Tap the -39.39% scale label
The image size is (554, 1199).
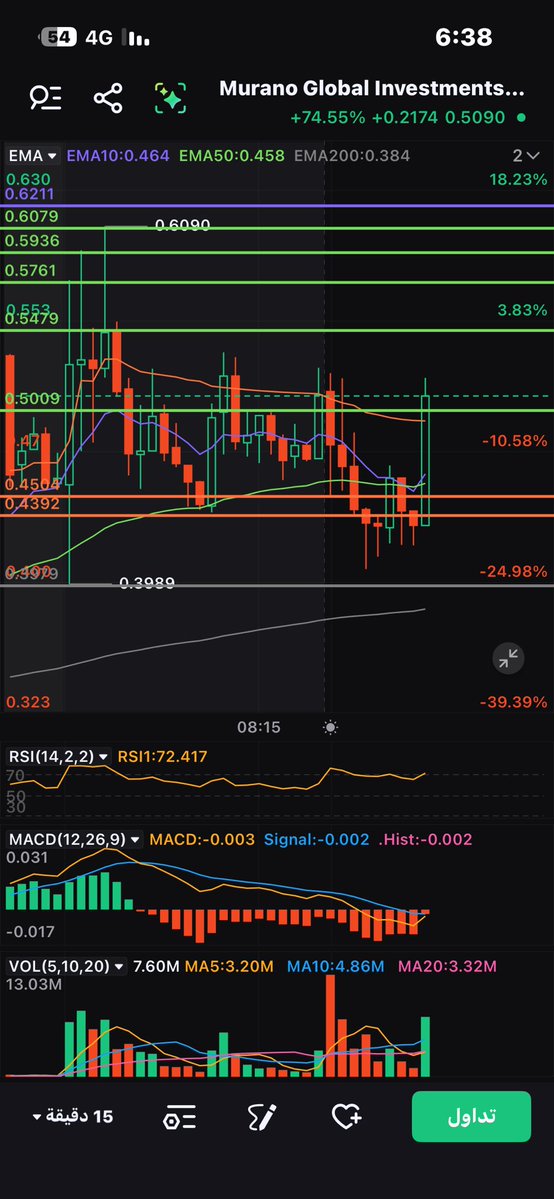pyautogui.click(x=514, y=702)
